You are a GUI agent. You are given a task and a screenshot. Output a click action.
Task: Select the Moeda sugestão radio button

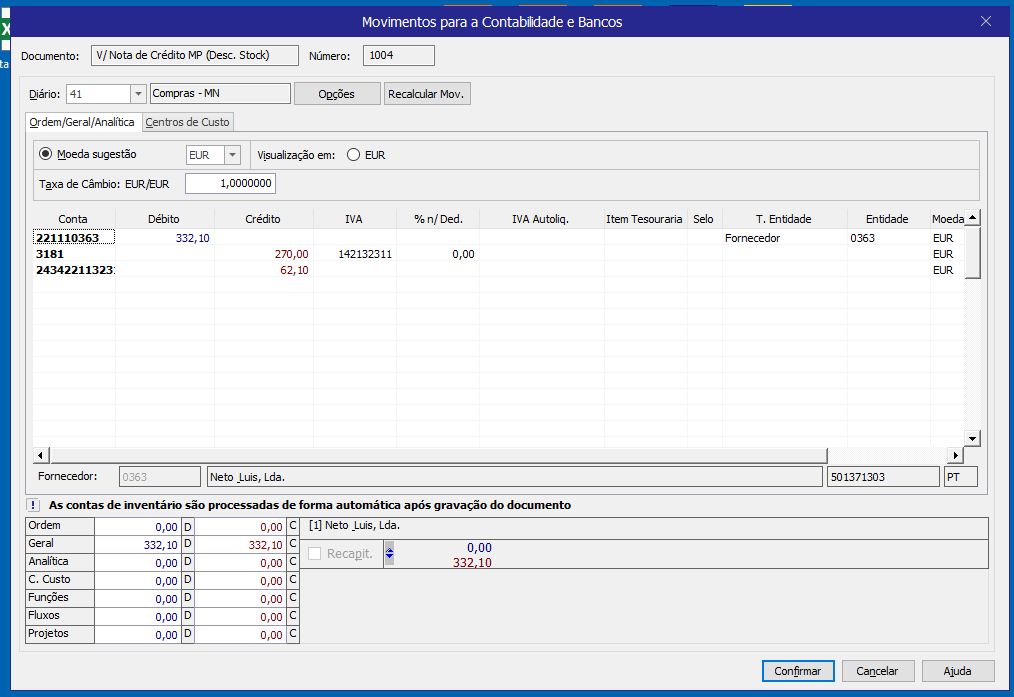(45, 155)
